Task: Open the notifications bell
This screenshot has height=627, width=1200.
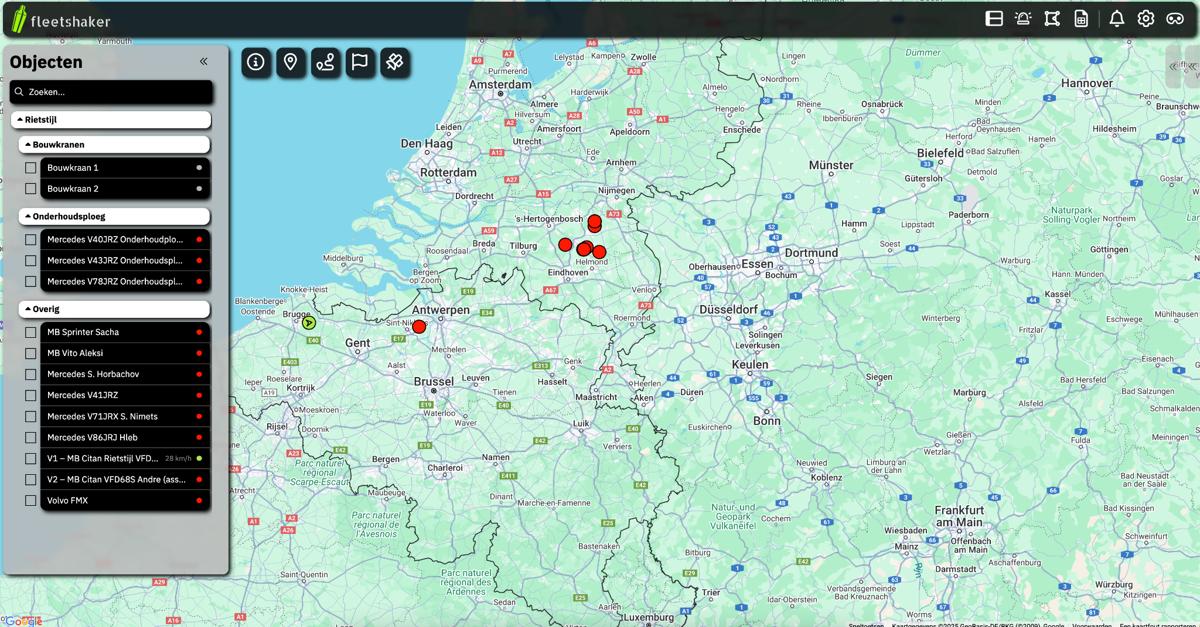Action: point(1117,18)
